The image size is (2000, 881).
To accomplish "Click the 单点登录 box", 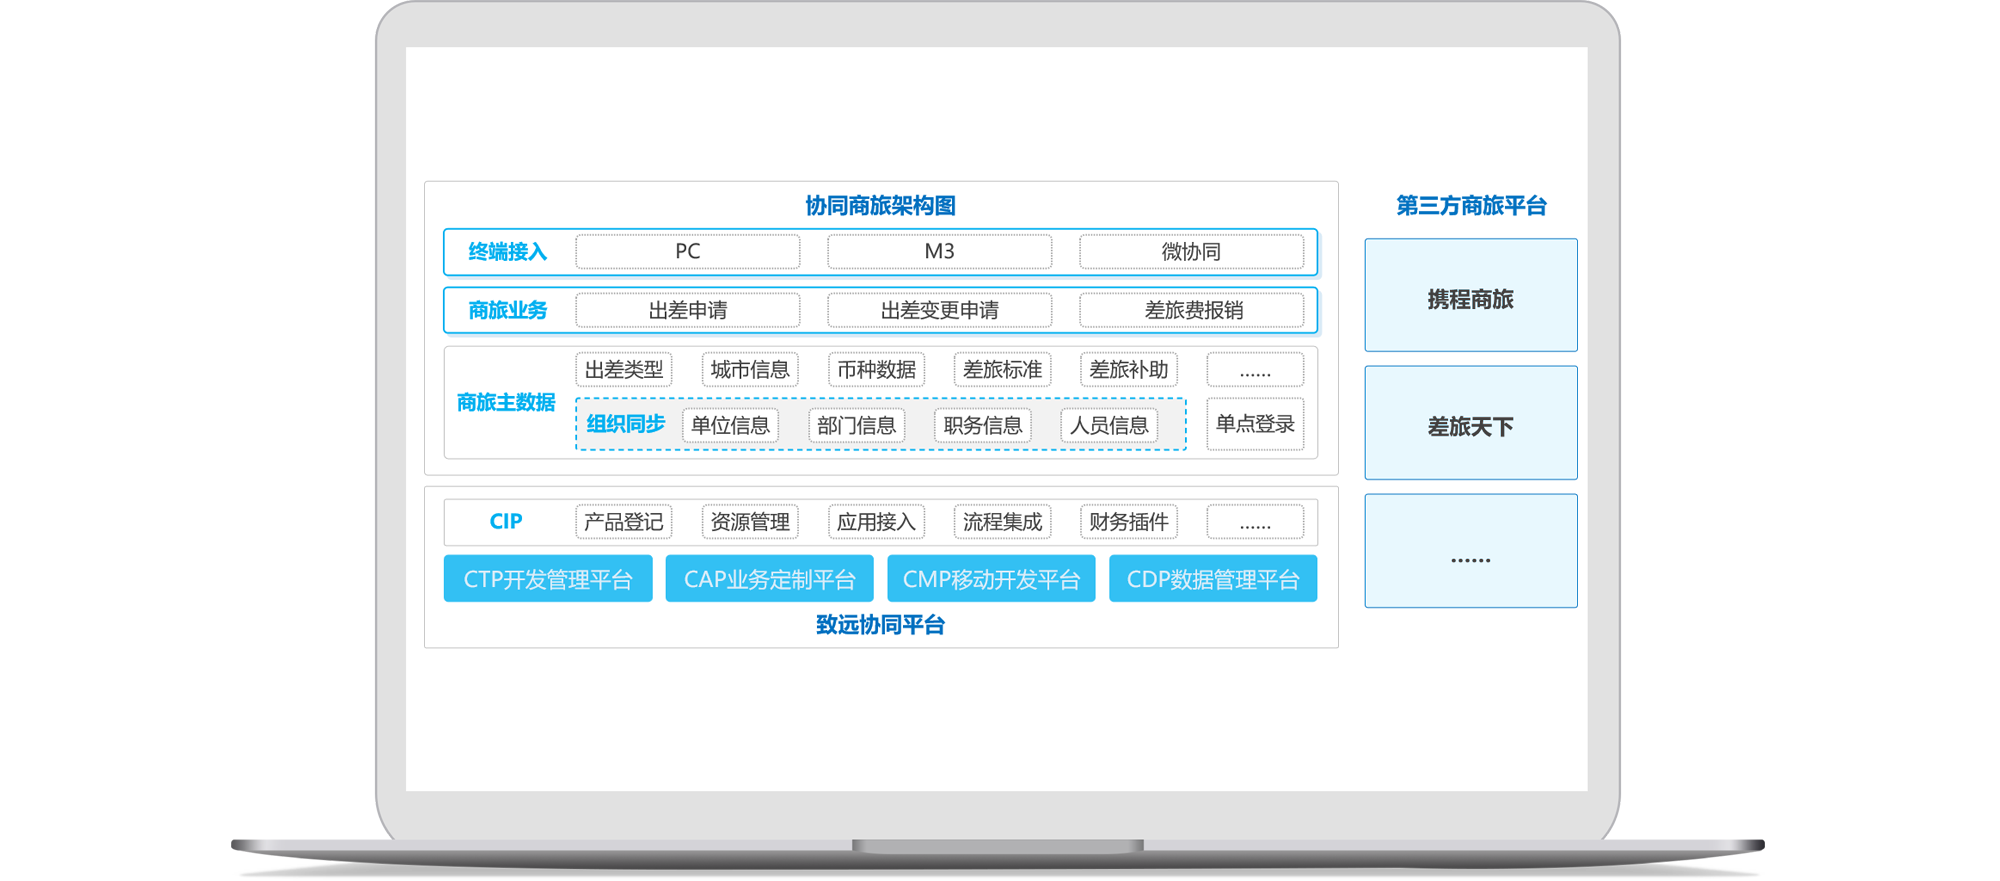I will click(x=1255, y=424).
